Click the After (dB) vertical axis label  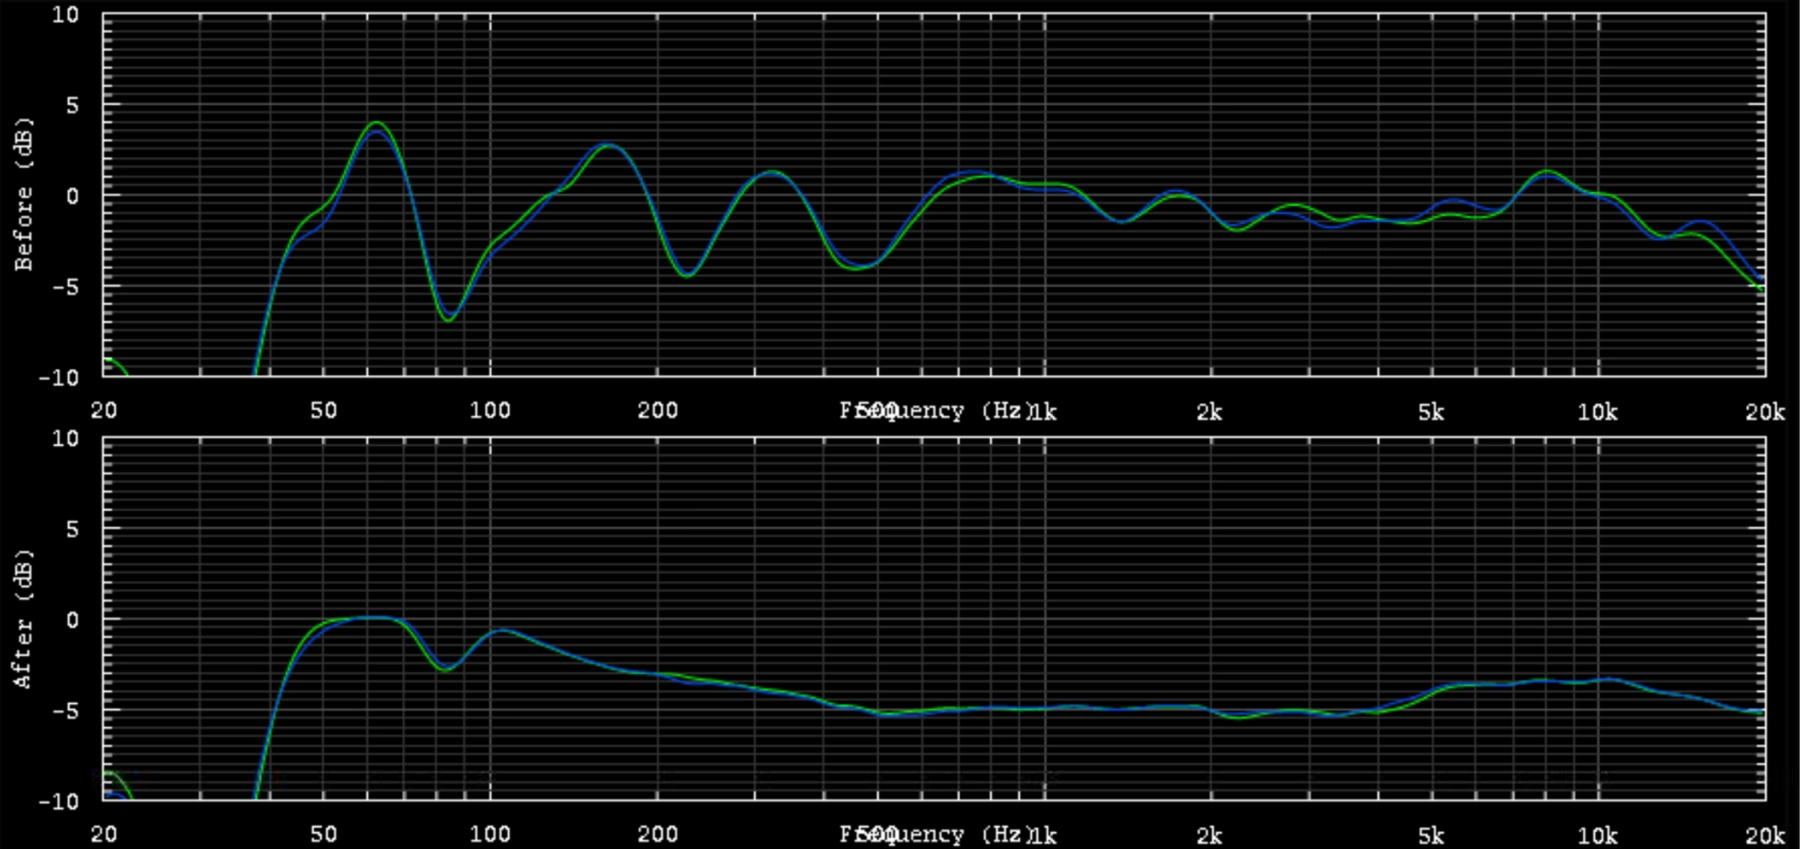point(24,618)
